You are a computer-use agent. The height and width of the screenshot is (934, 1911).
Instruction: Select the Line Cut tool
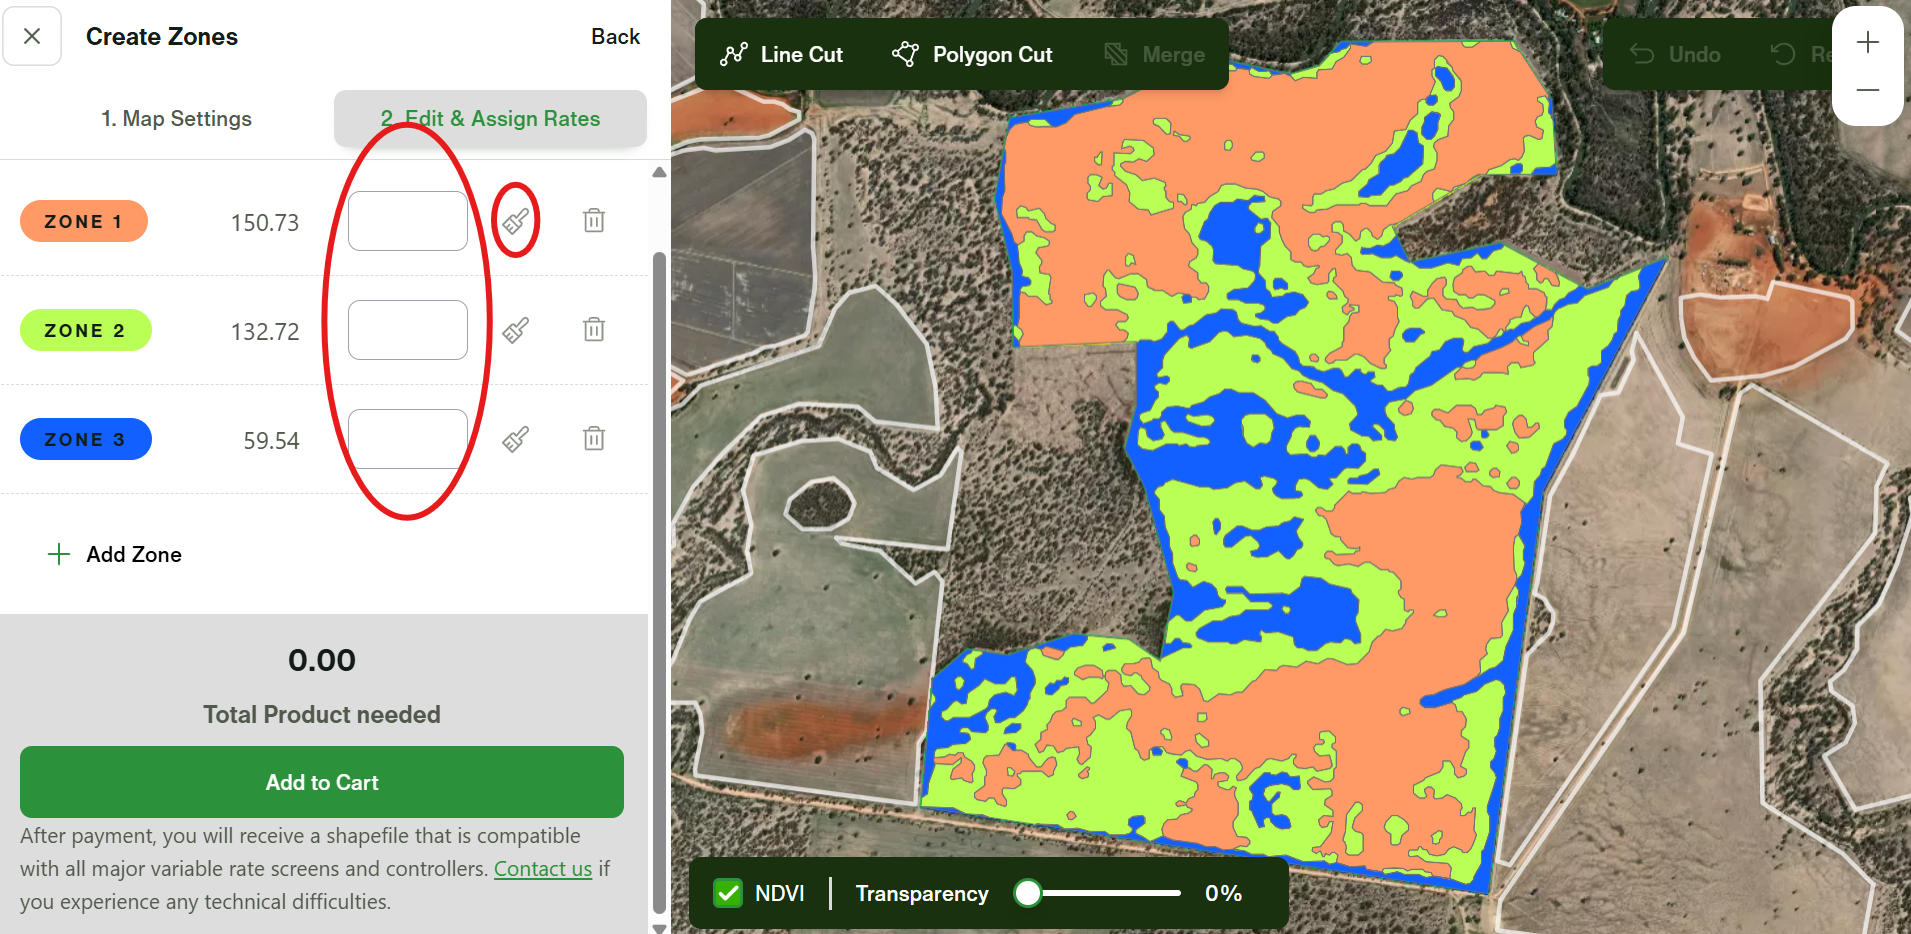click(781, 55)
